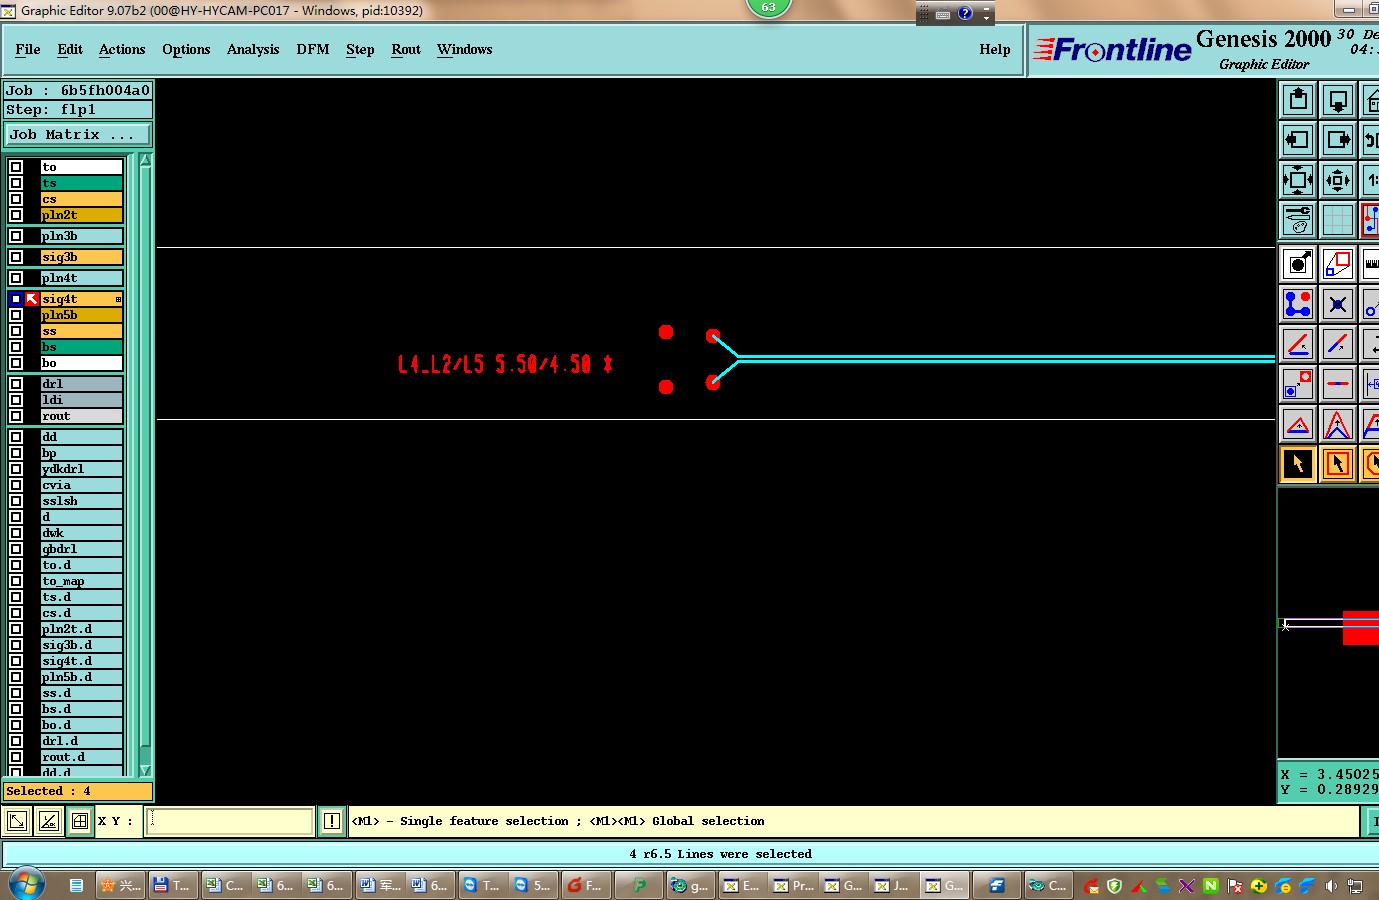Select the bs layer name
This screenshot has width=1379, height=900.
[x=81, y=347]
